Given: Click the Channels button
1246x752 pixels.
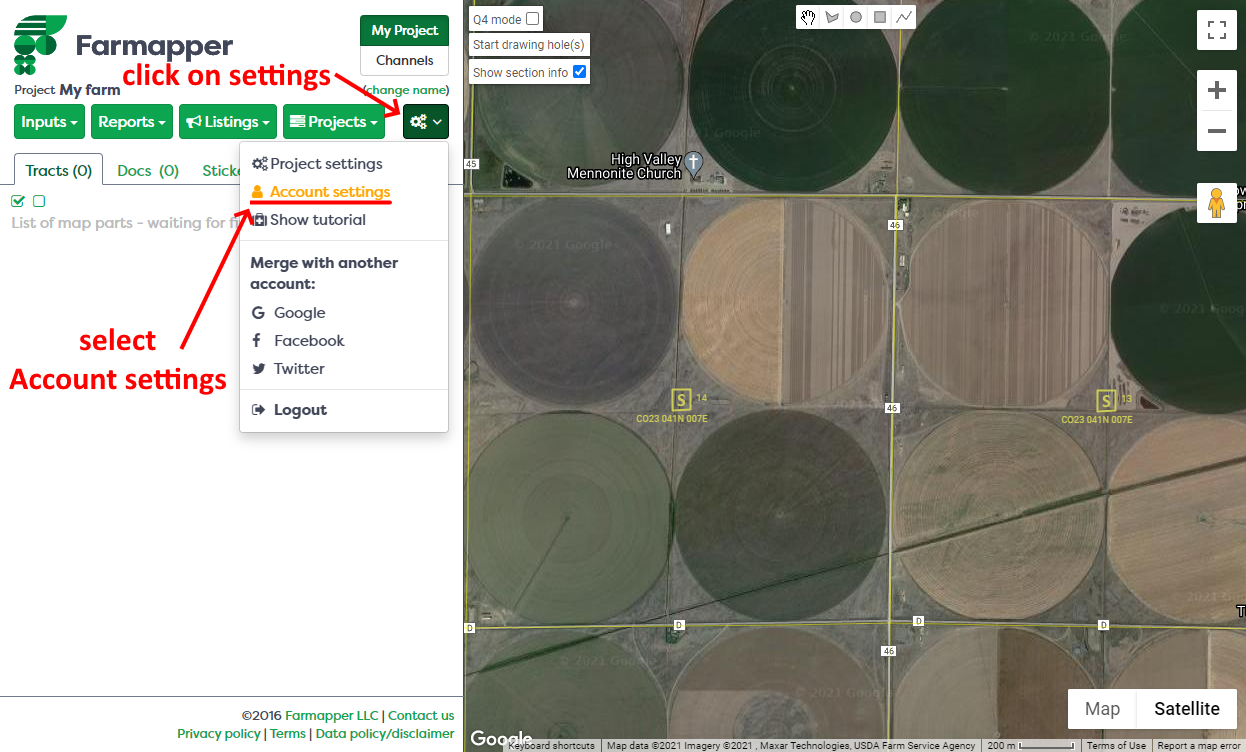Looking at the screenshot, I should (x=405, y=61).
